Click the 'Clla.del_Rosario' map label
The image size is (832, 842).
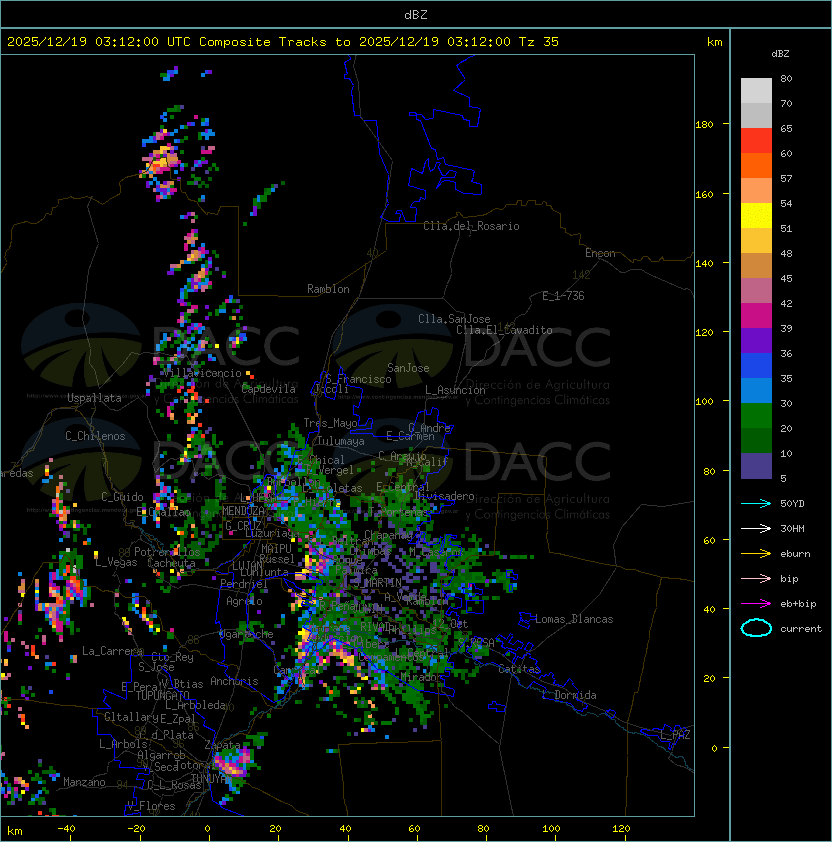(x=471, y=226)
